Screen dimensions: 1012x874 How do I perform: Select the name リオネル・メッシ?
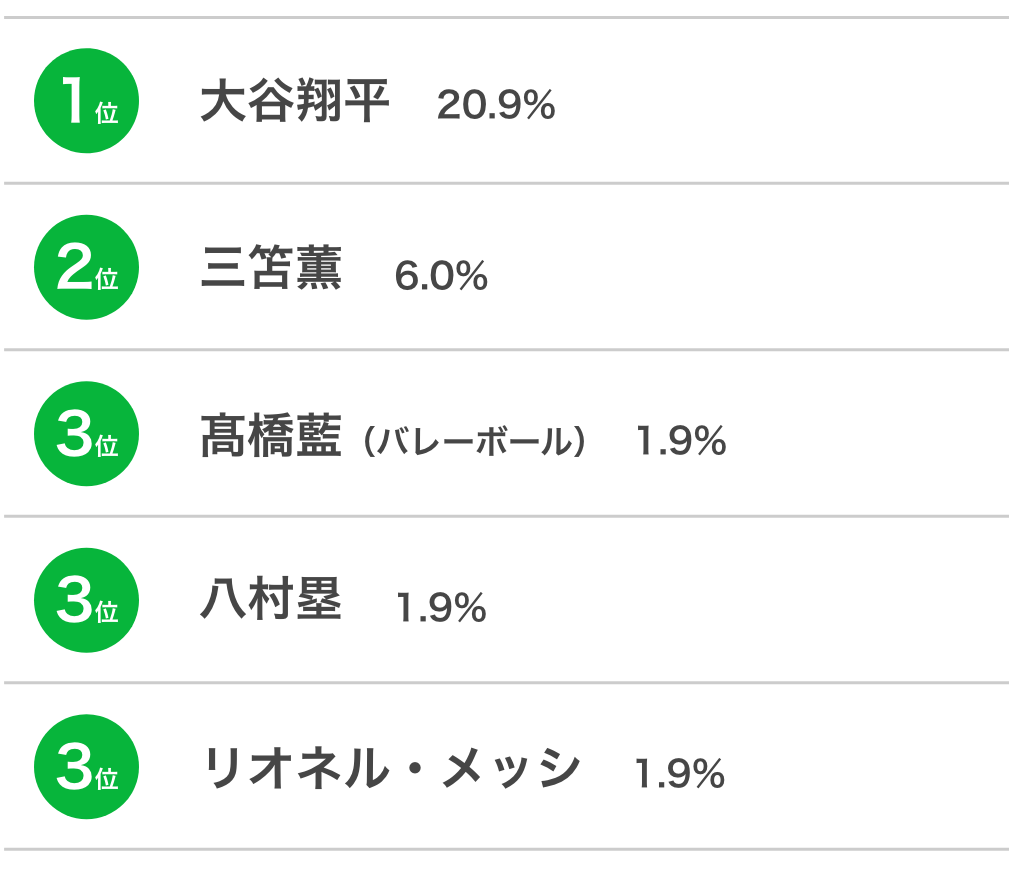click(392, 767)
